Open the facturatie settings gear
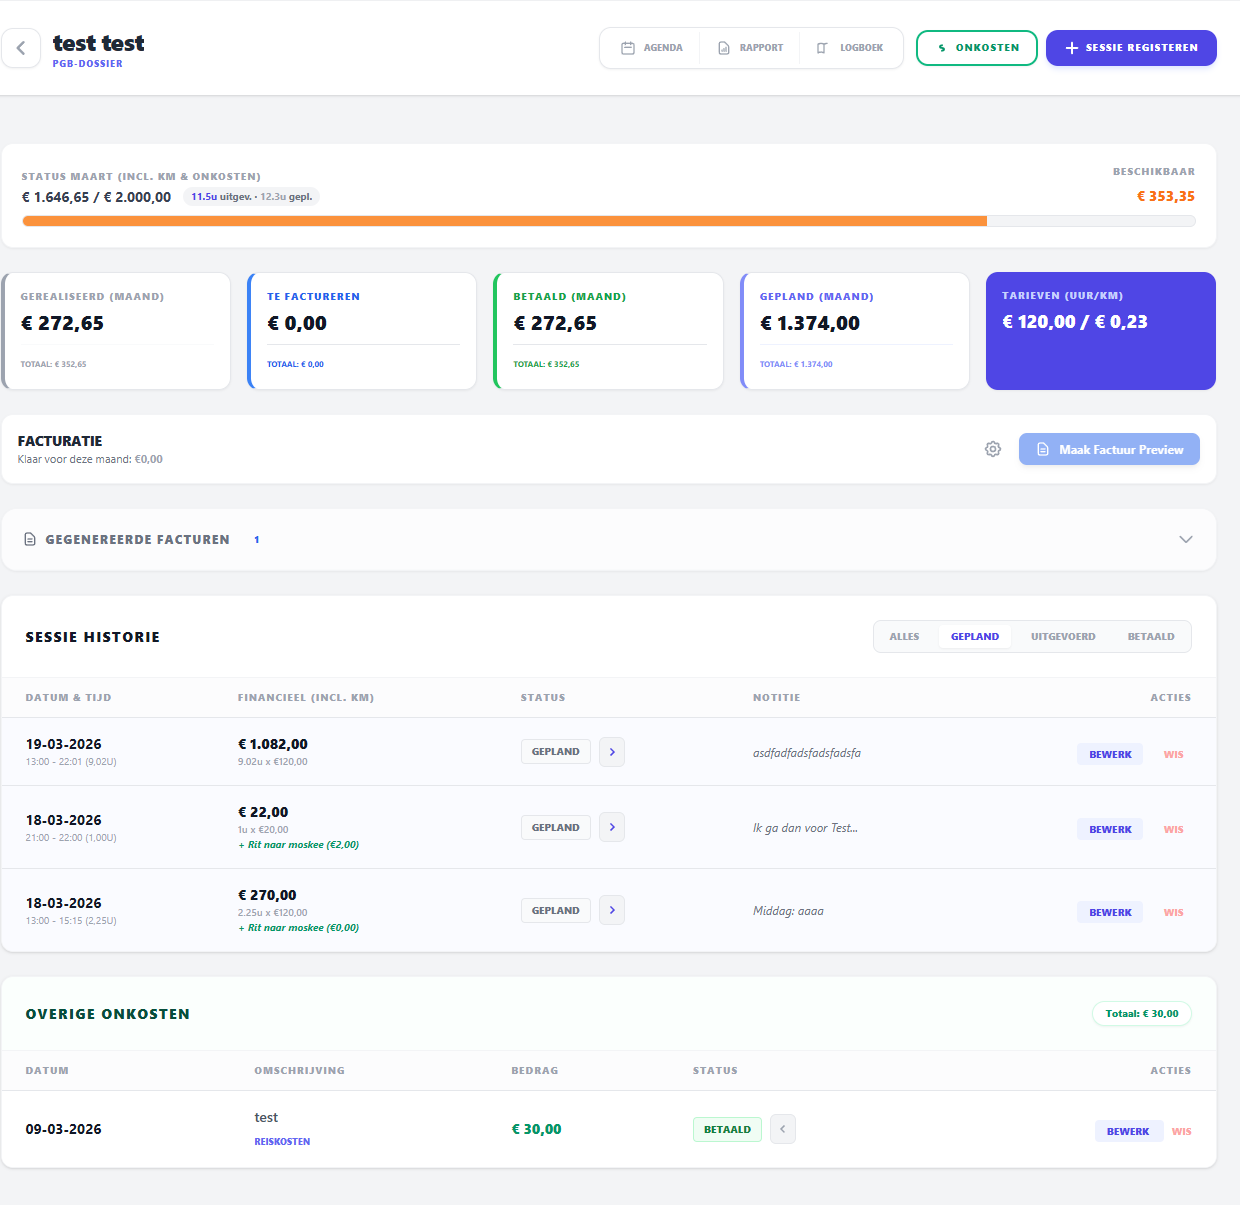The height and width of the screenshot is (1205, 1240). pyautogui.click(x=993, y=449)
